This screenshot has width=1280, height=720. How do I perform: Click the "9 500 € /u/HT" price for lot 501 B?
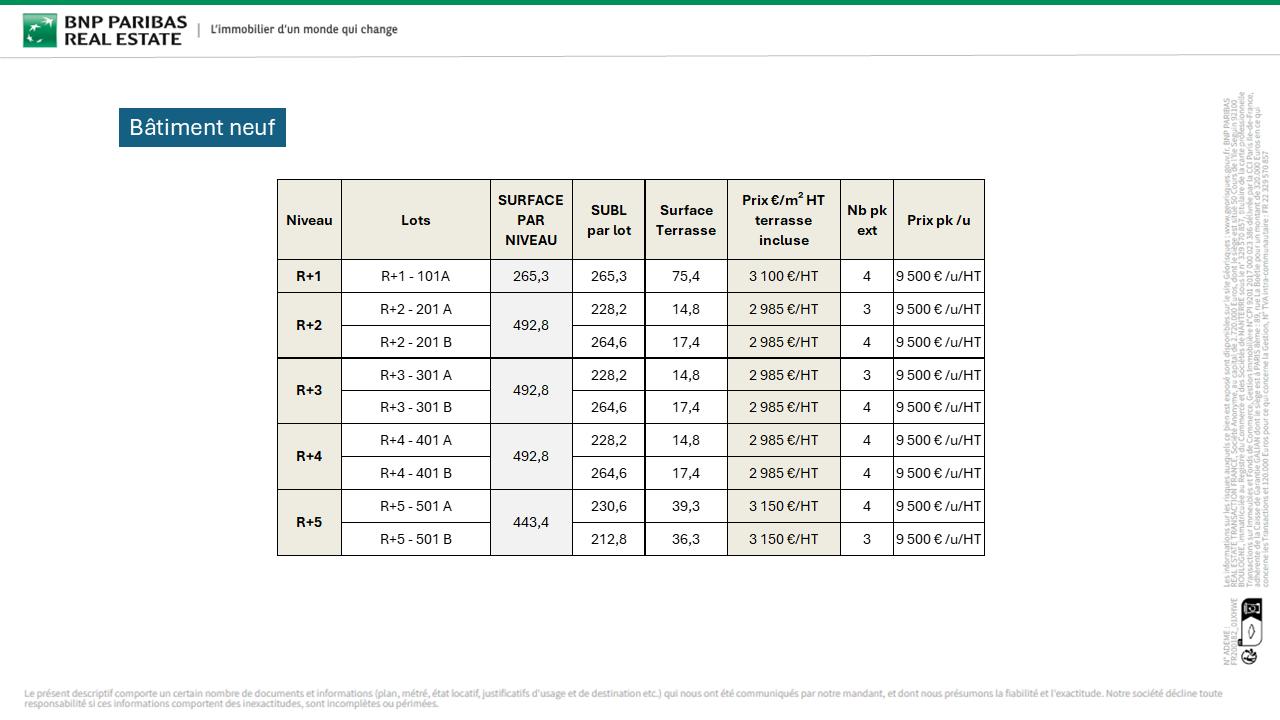point(939,539)
